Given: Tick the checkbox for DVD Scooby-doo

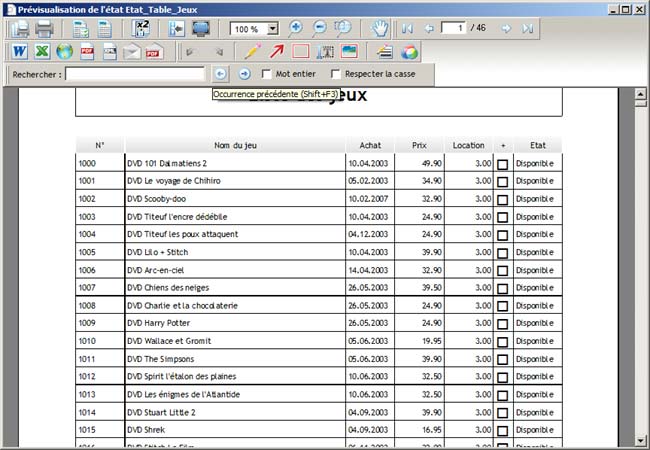Looking at the screenshot, I should [502, 200].
